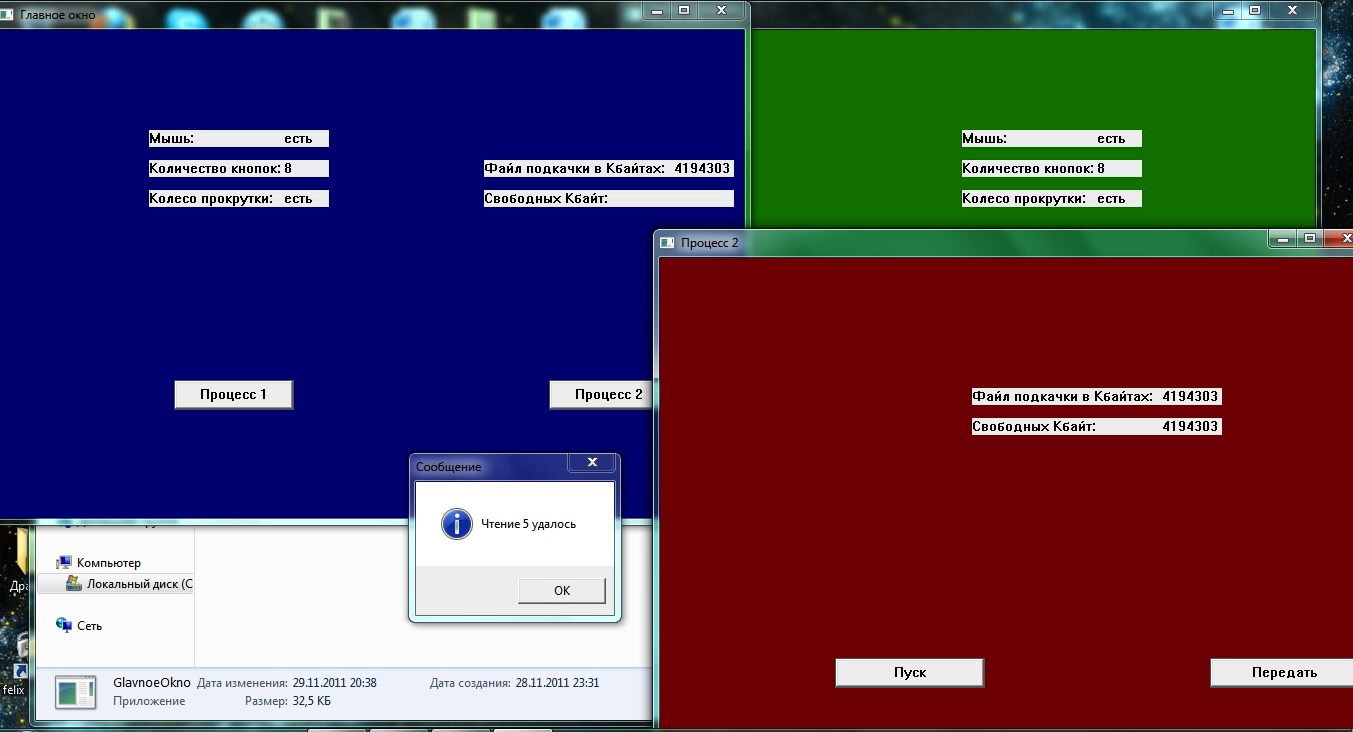Minimize the Главное окно window
The image size is (1353, 732).
[x=657, y=10]
